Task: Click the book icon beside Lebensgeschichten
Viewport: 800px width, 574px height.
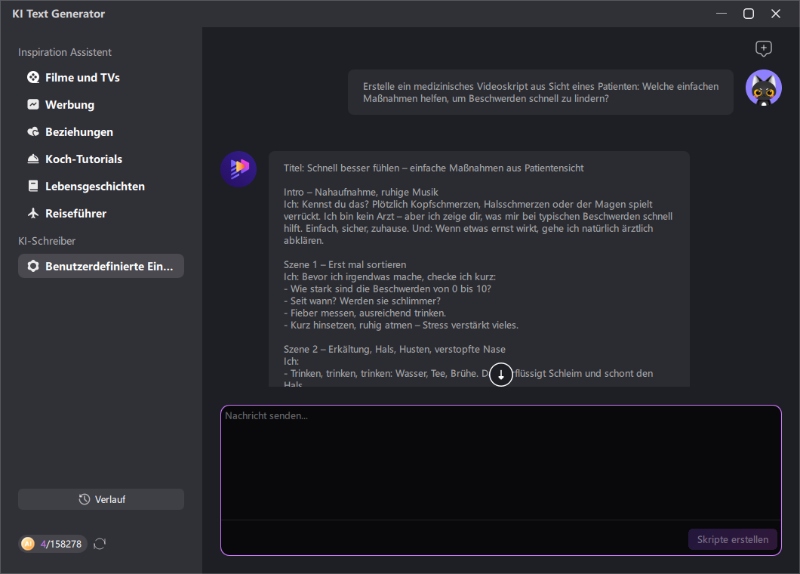Action: 33,186
